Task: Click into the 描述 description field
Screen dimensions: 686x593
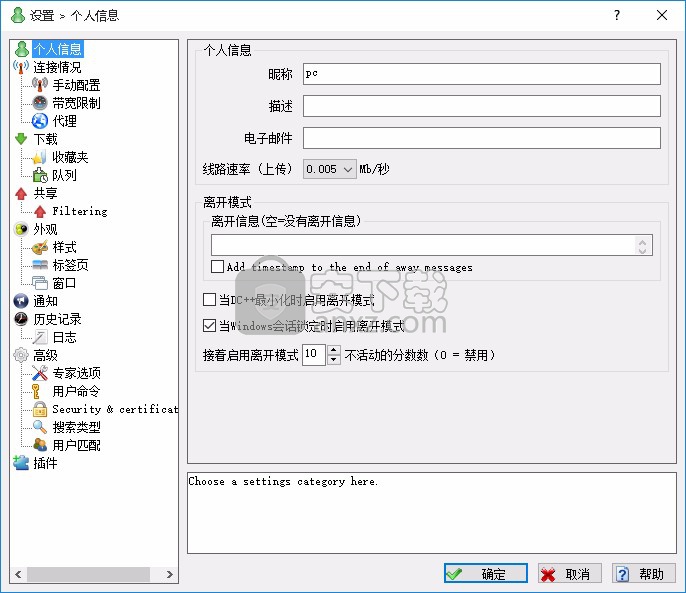Action: (482, 106)
